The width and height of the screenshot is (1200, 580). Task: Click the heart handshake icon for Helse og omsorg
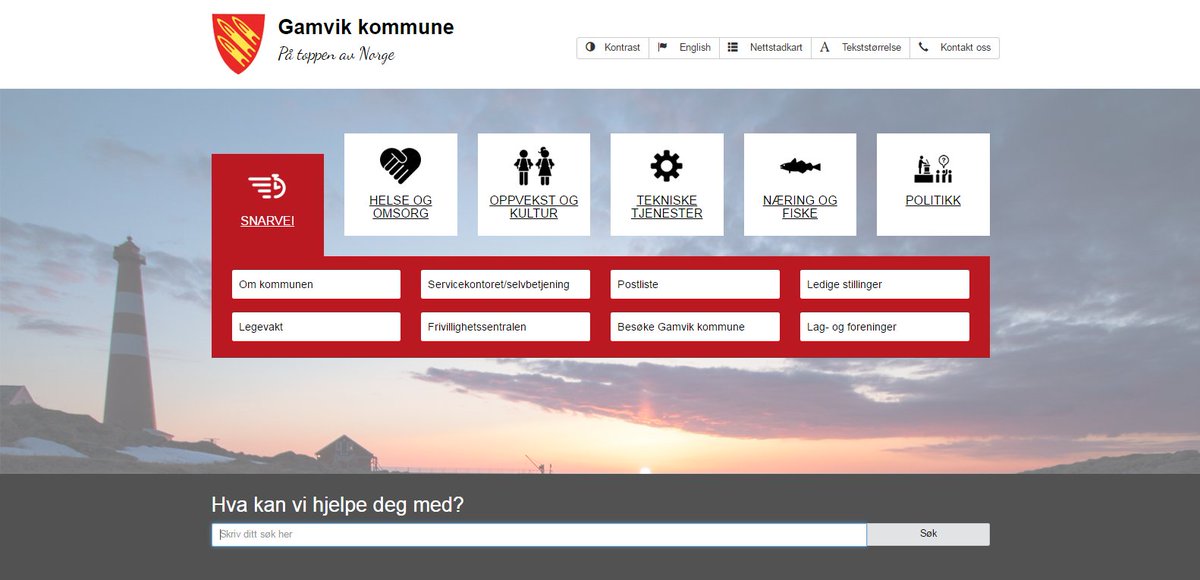pyautogui.click(x=401, y=166)
